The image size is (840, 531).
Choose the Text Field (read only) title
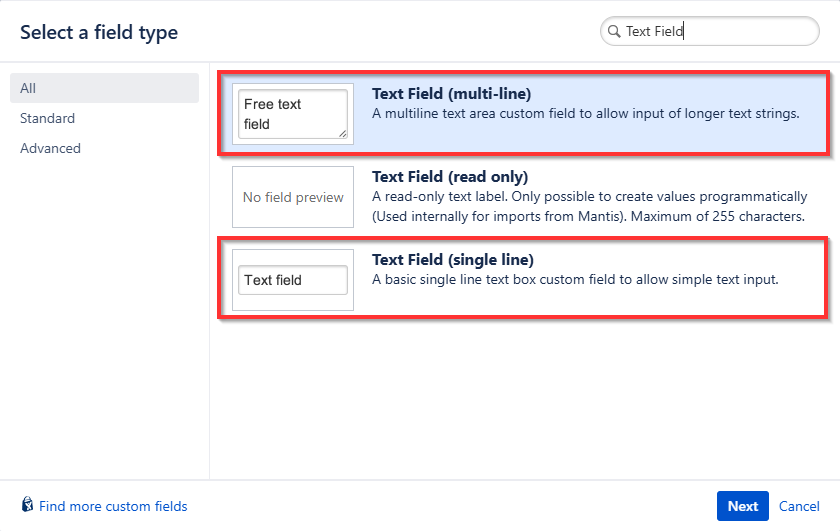click(x=450, y=177)
